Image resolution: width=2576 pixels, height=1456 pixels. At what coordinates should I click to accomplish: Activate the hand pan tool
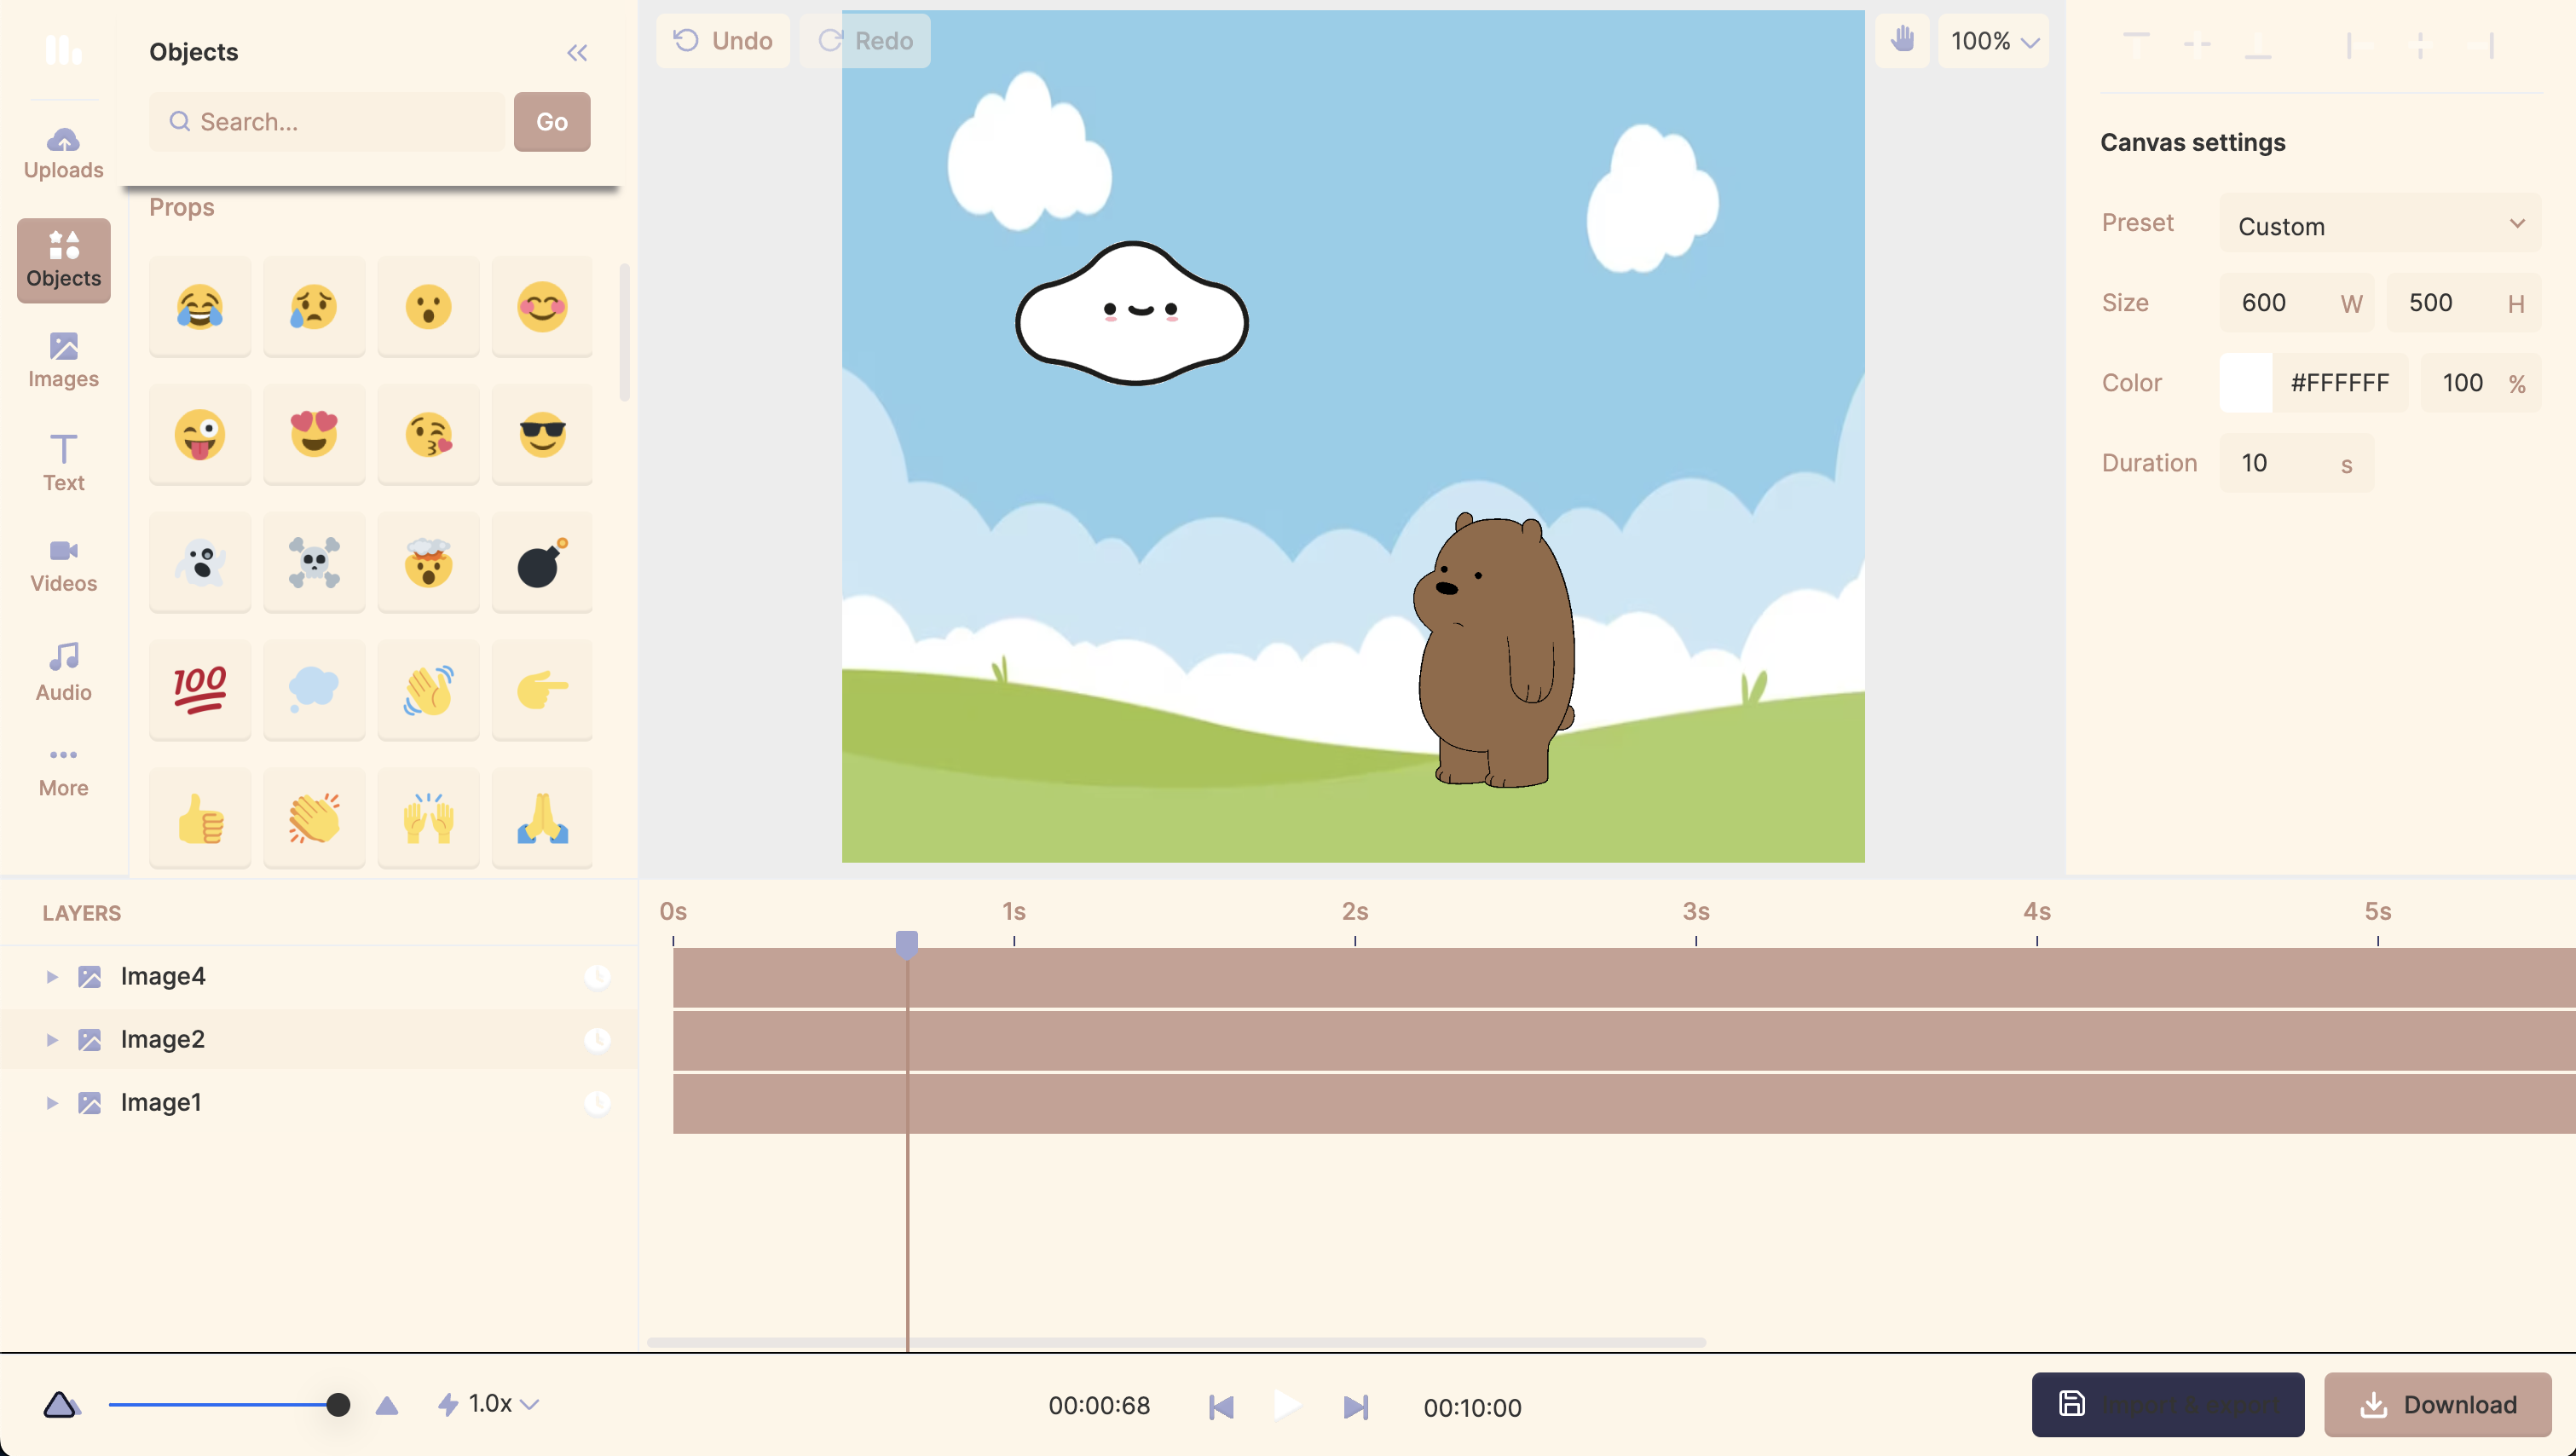[1902, 41]
